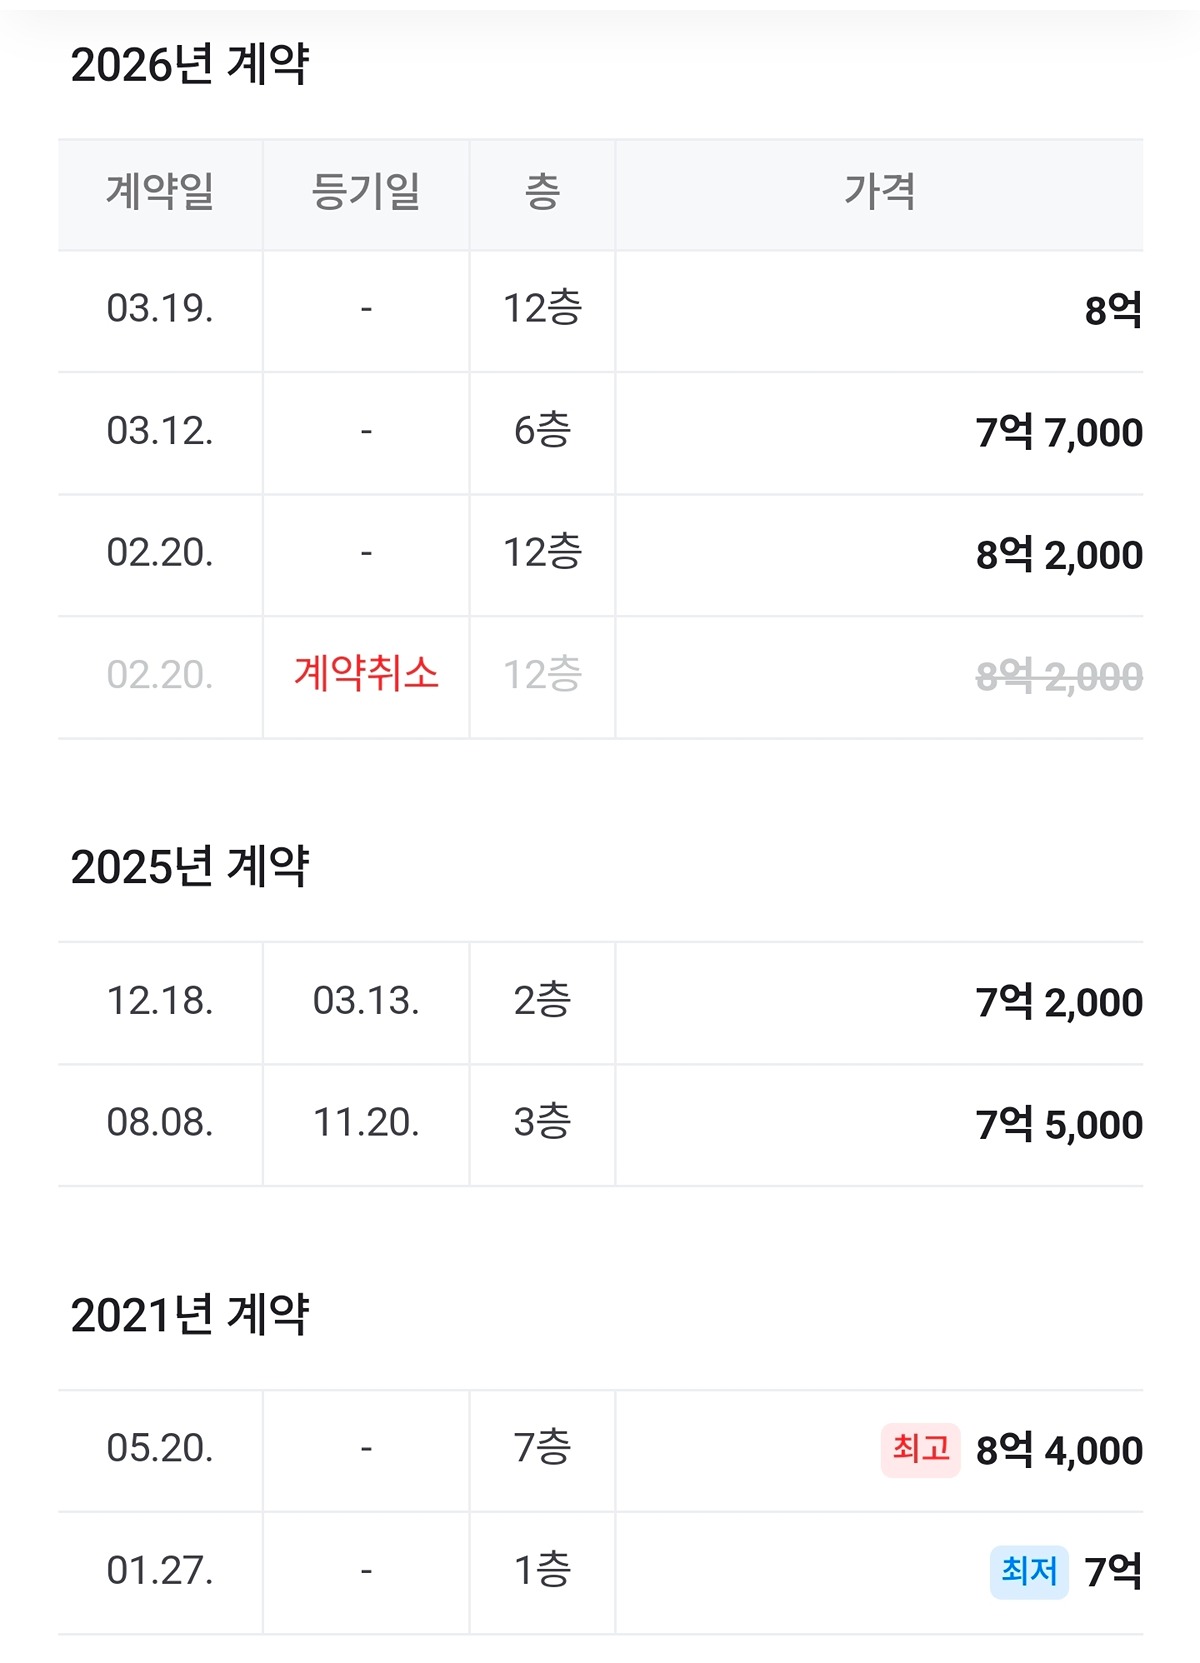1200x1663 pixels.
Task: Open the 05.20. contract date entry
Action: [160, 1449]
